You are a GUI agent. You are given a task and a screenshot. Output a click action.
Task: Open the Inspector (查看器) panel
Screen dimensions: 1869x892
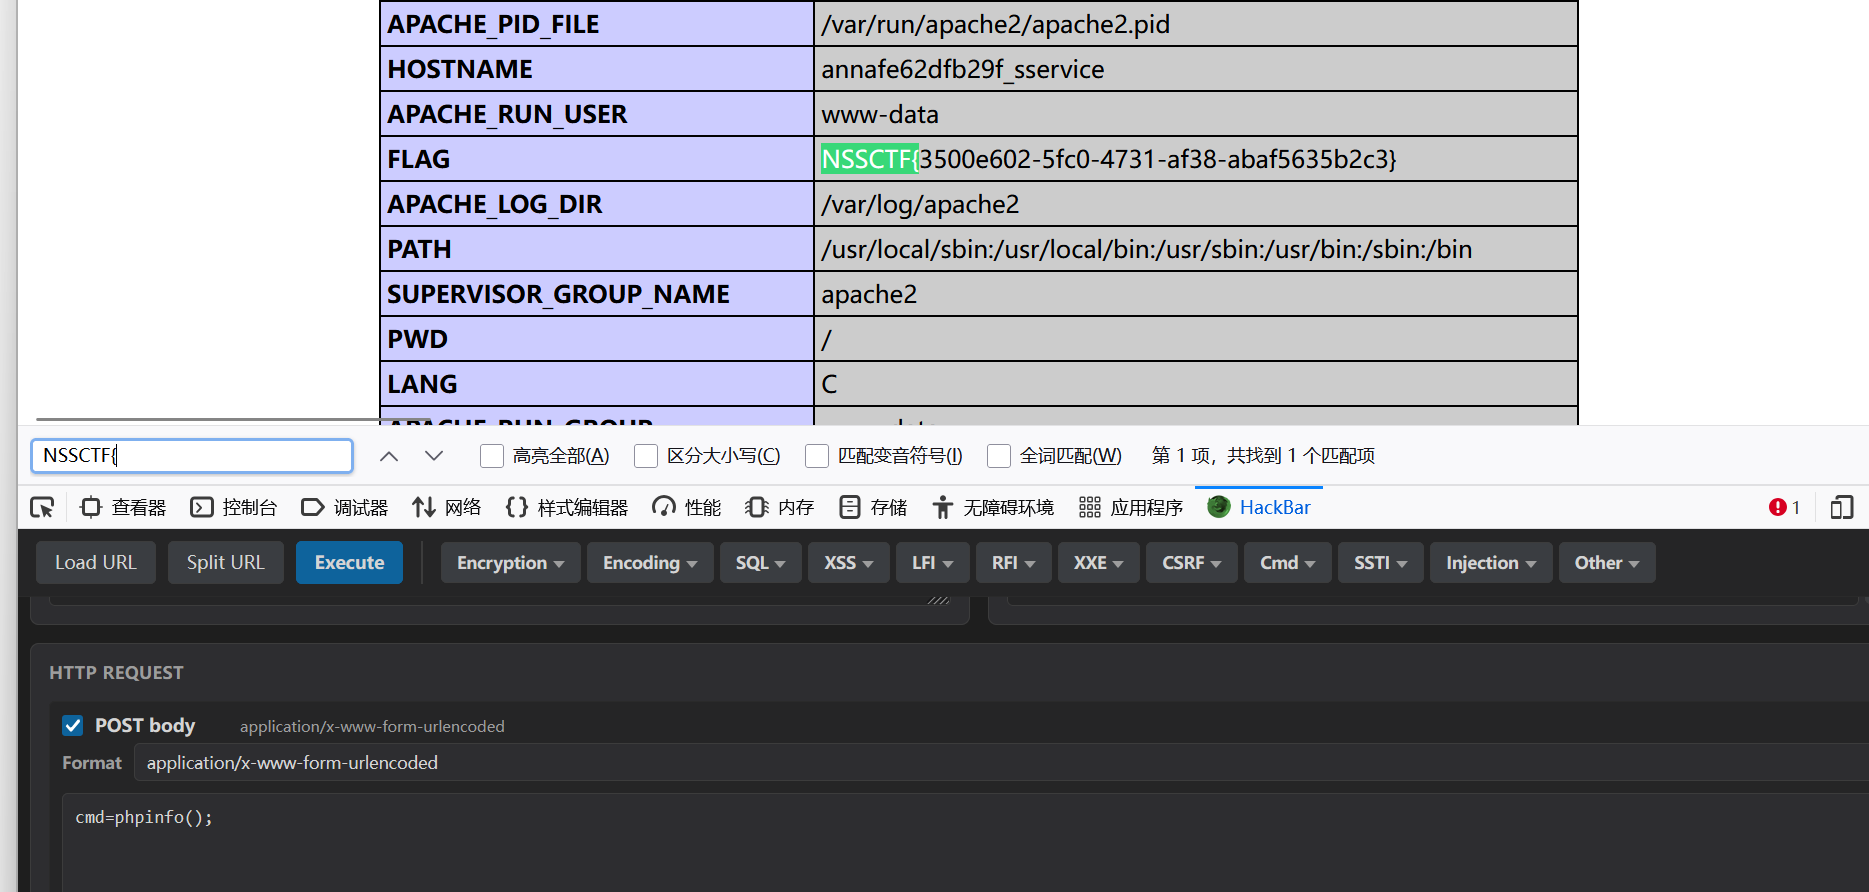pyautogui.click(x=123, y=508)
